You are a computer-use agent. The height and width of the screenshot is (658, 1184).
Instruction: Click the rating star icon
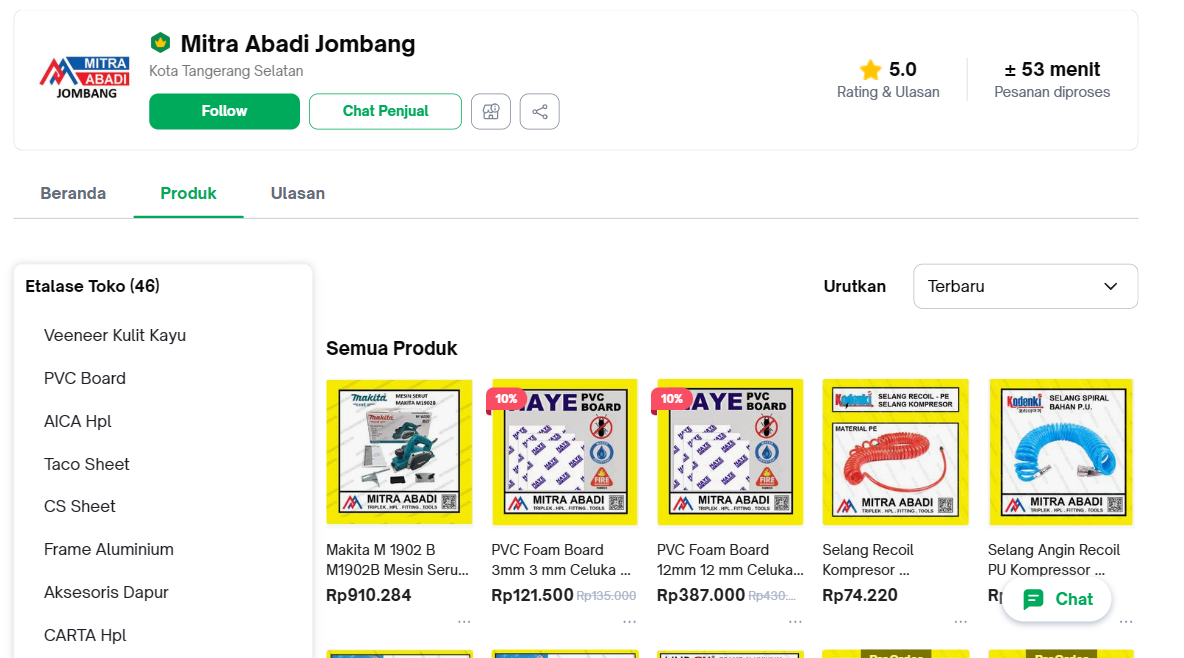coord(870,70)
